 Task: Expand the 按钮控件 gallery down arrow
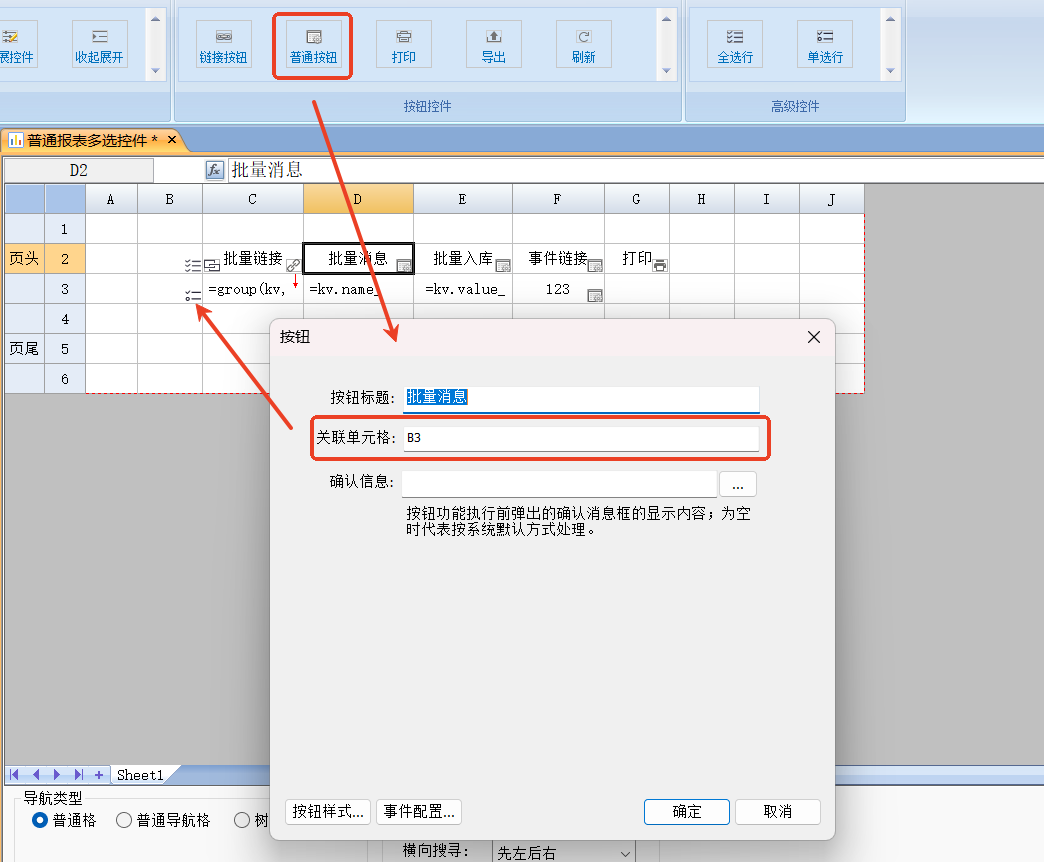(666, 70)
